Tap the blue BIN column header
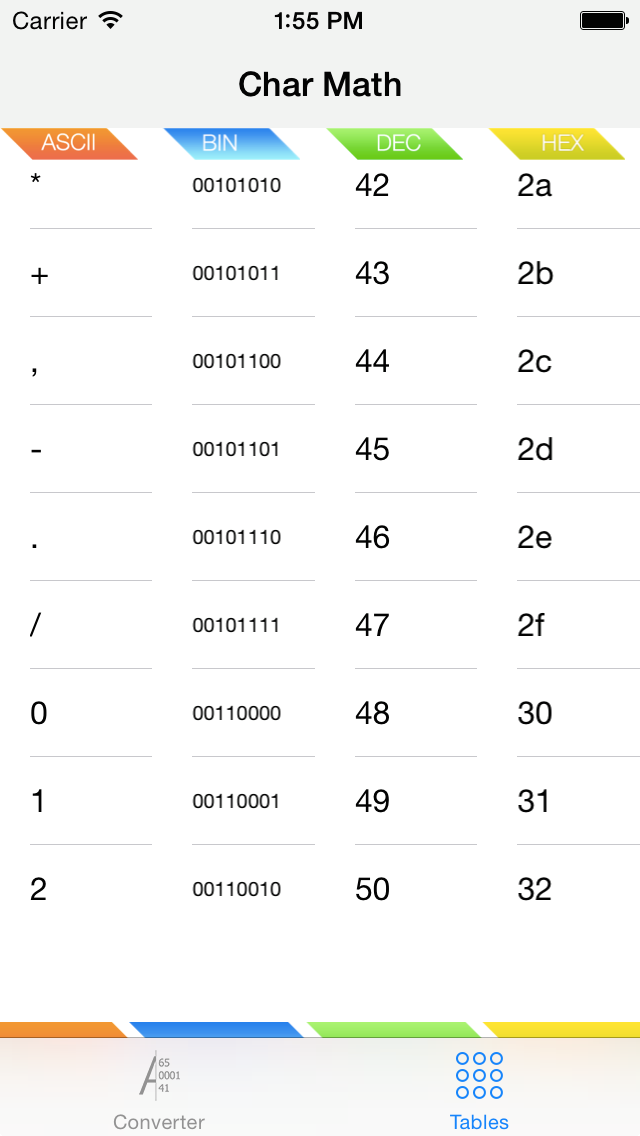The width and height of the screenshot is (640, 1136). pos(231,143)
